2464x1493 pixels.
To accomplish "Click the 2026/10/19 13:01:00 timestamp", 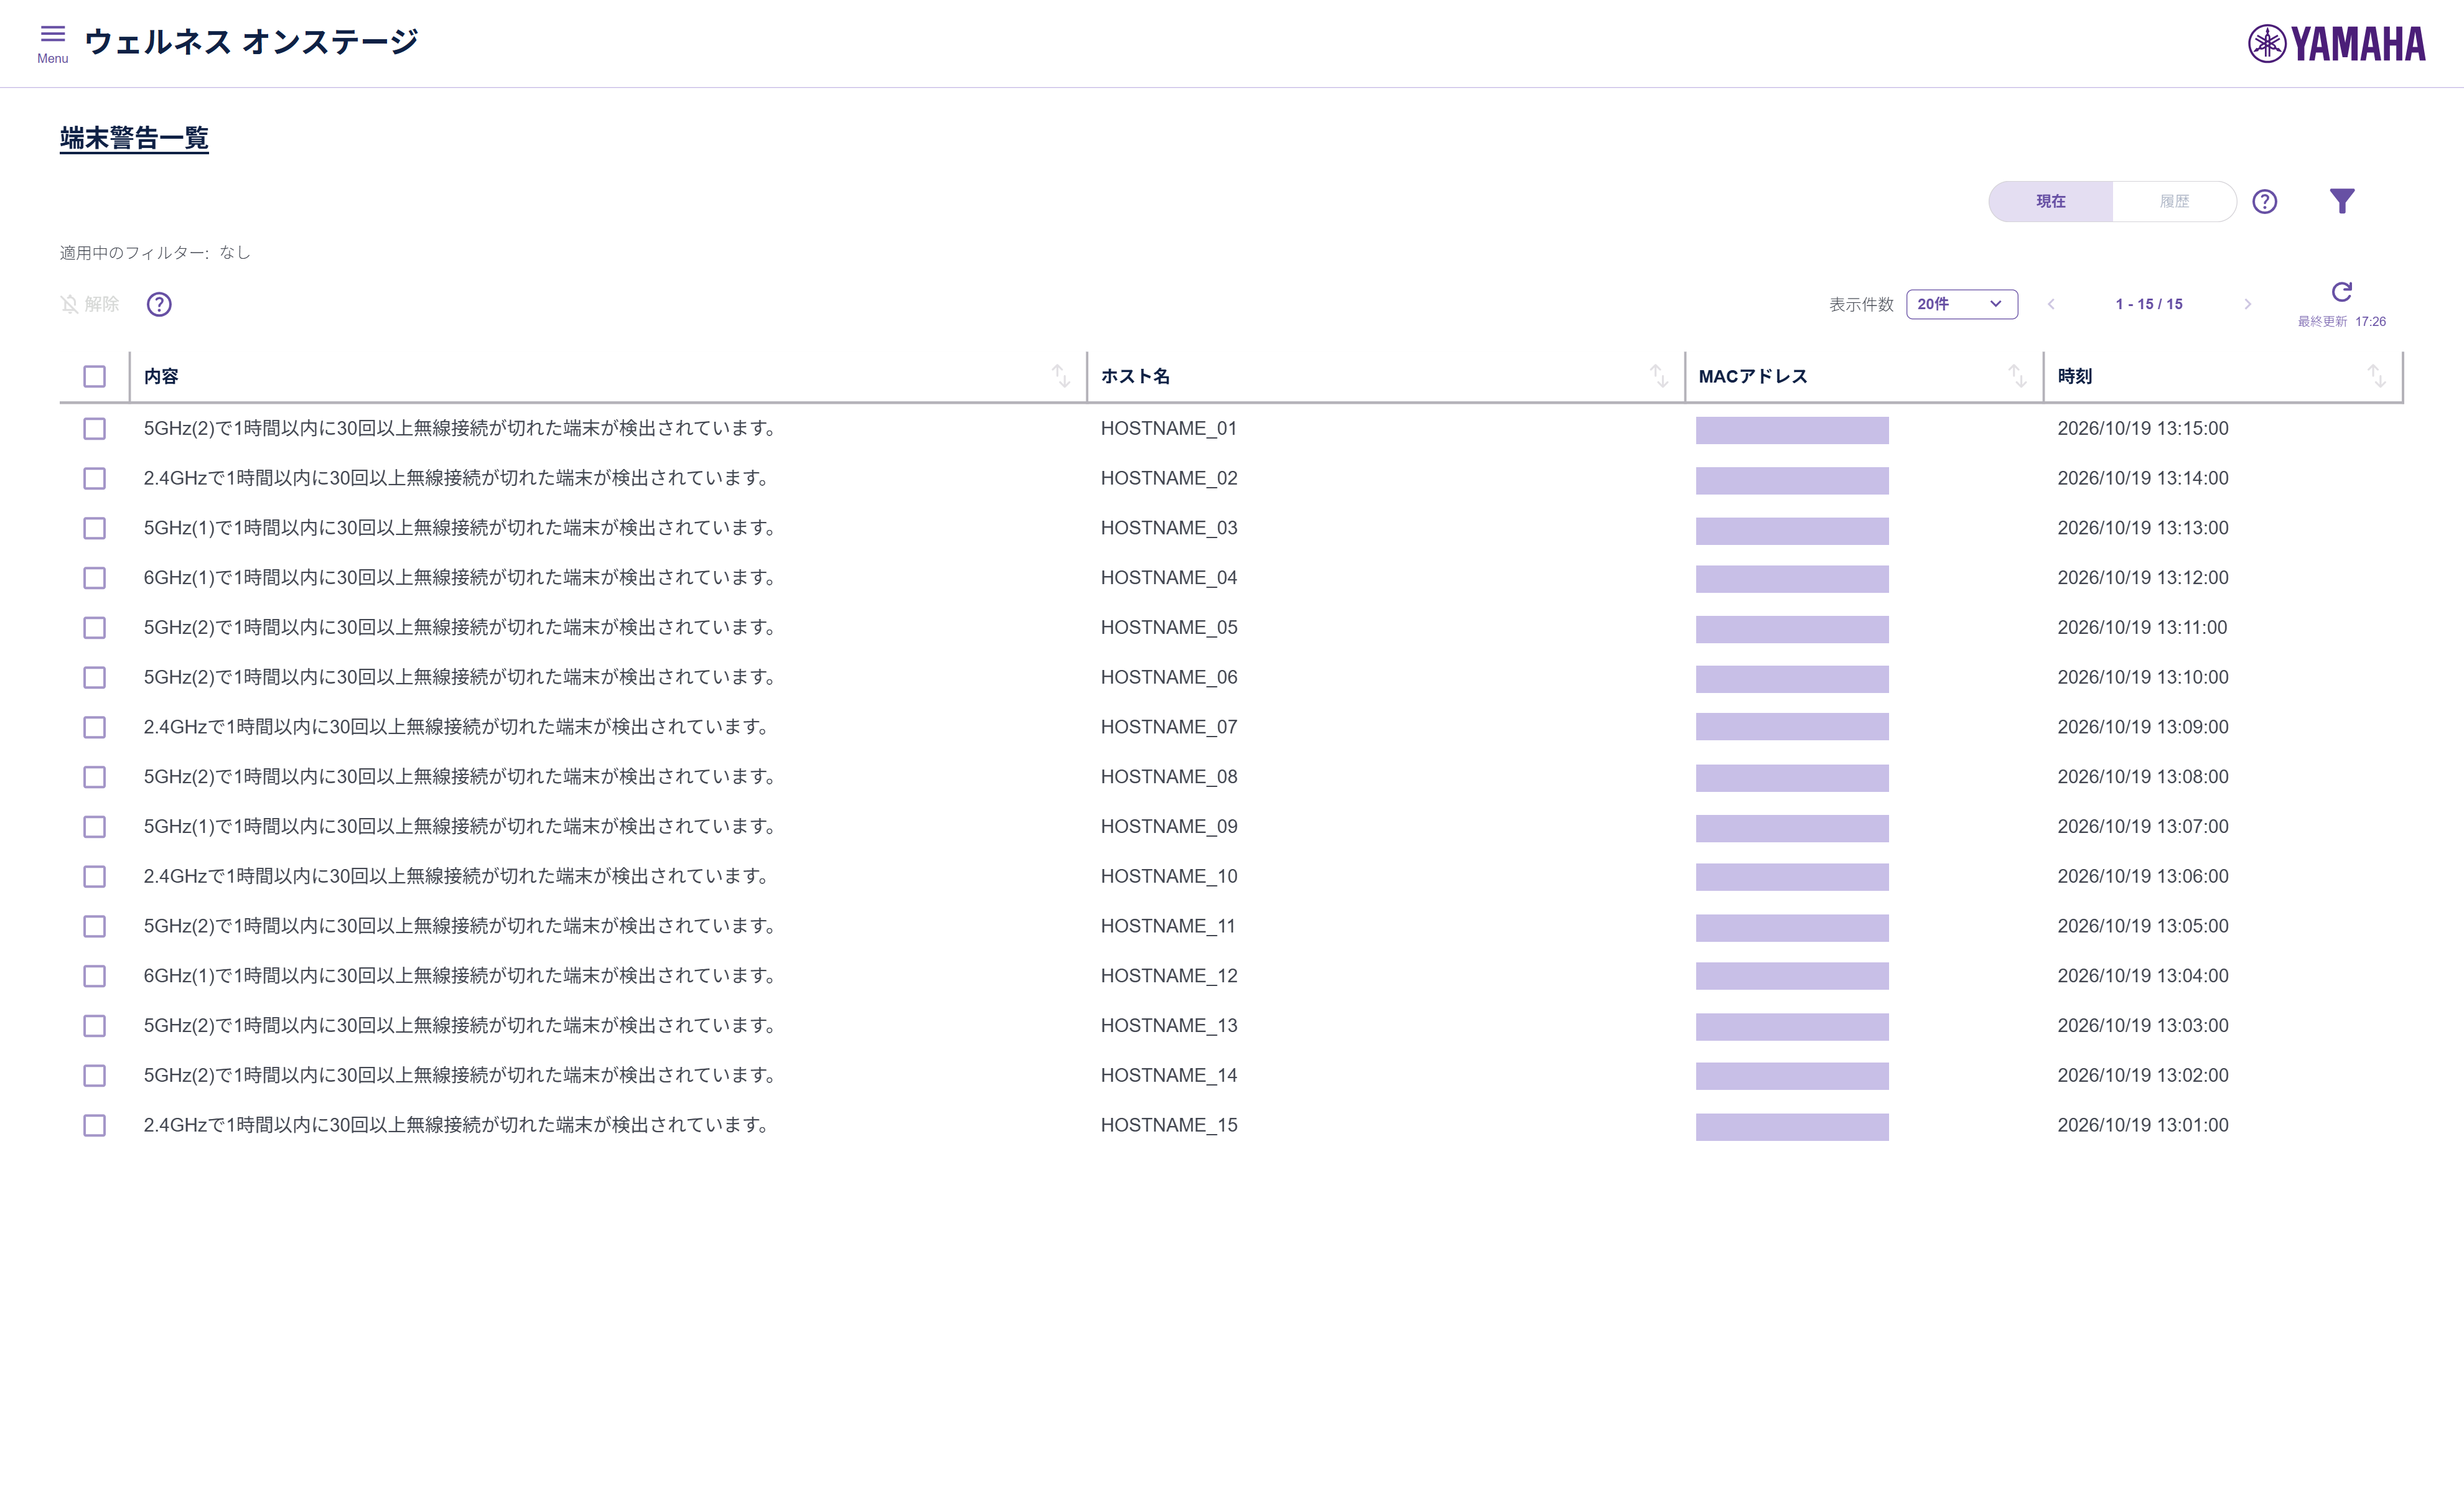I will coord(2143,1125).
